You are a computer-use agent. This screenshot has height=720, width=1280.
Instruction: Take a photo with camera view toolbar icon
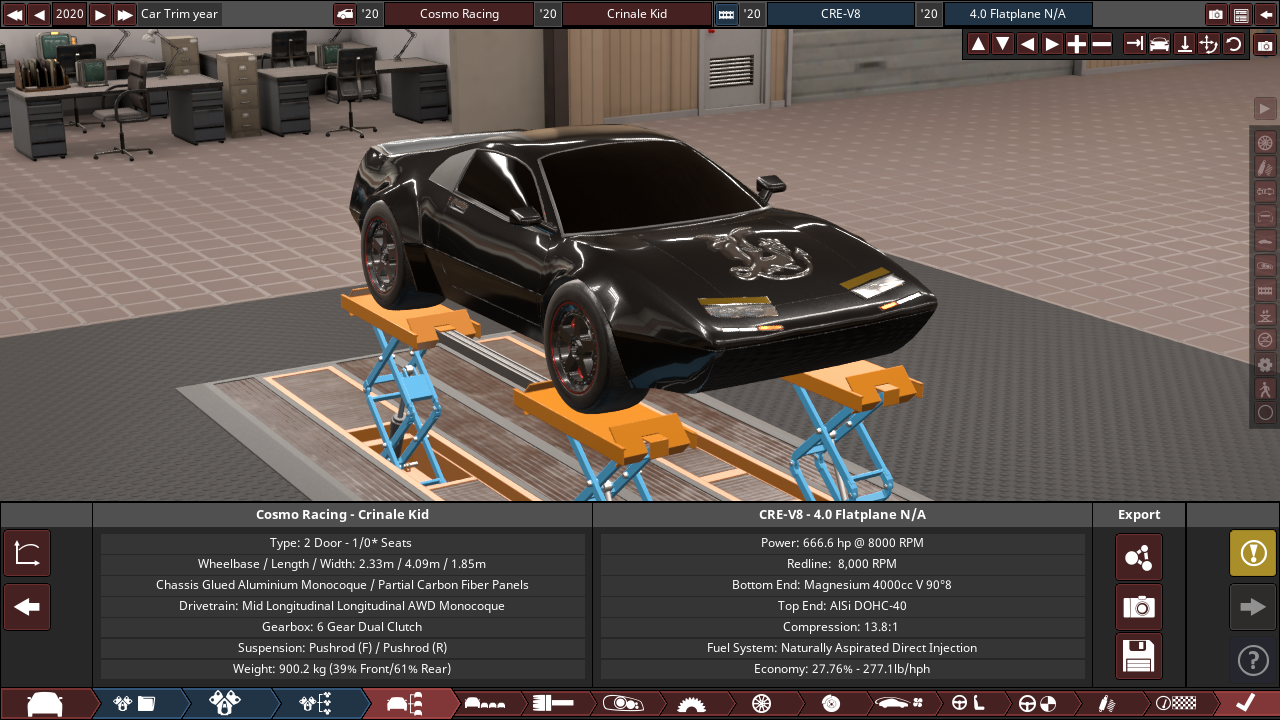click(1265, 45)
